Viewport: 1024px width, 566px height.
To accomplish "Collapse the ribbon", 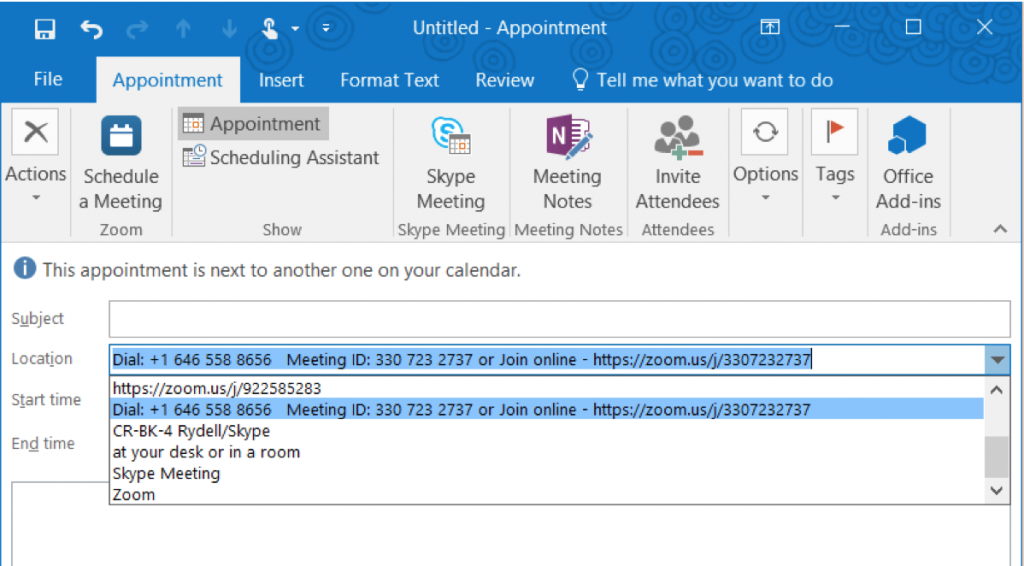I will pyautogui.click(x=1000, y=228).
